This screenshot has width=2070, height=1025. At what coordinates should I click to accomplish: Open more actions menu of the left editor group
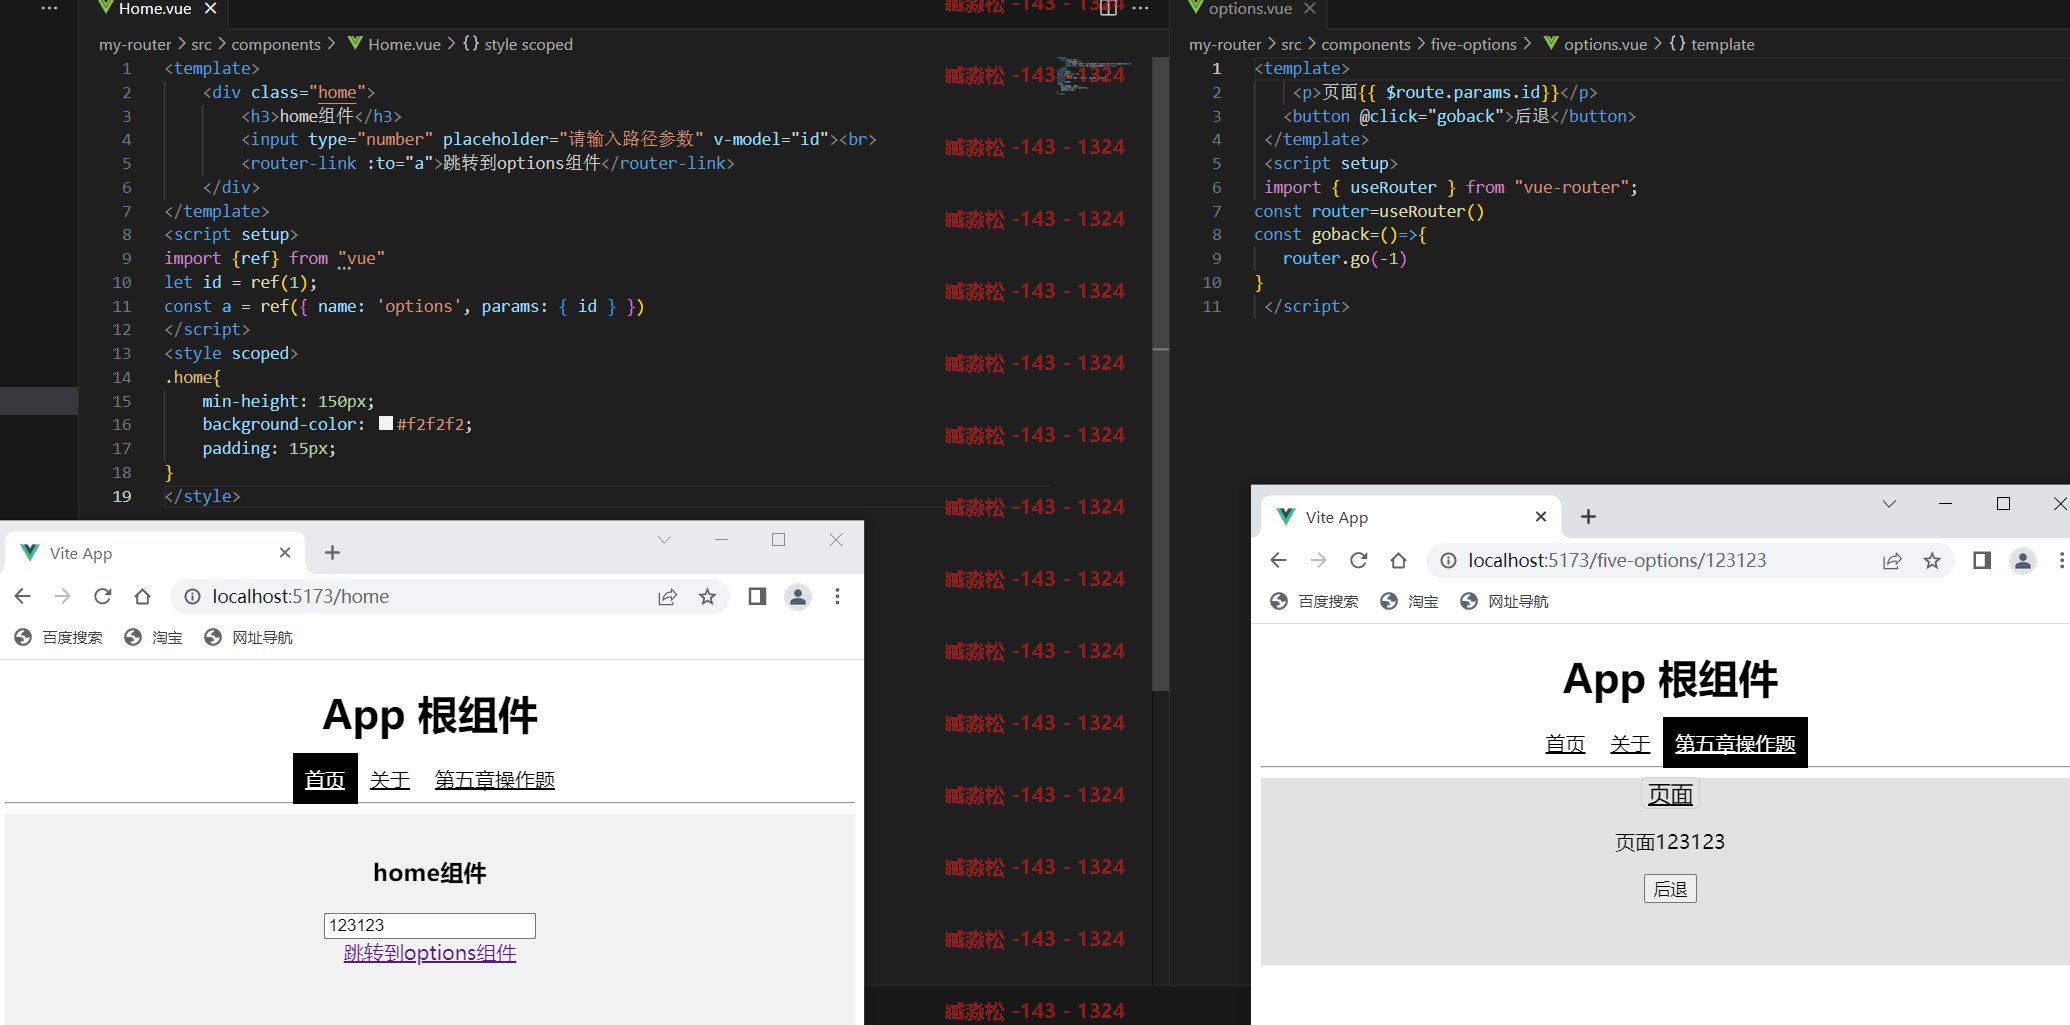pos(1140,9)
